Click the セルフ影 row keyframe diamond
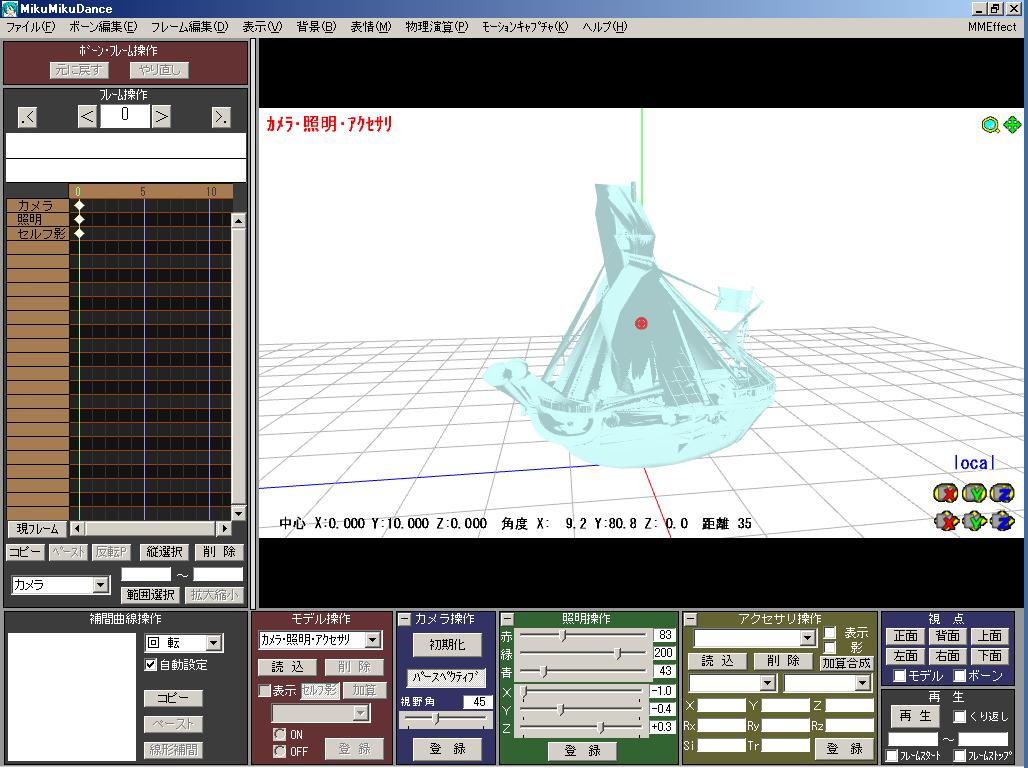Viewport: 1028px width, 768px height. (x=79, y=233)
